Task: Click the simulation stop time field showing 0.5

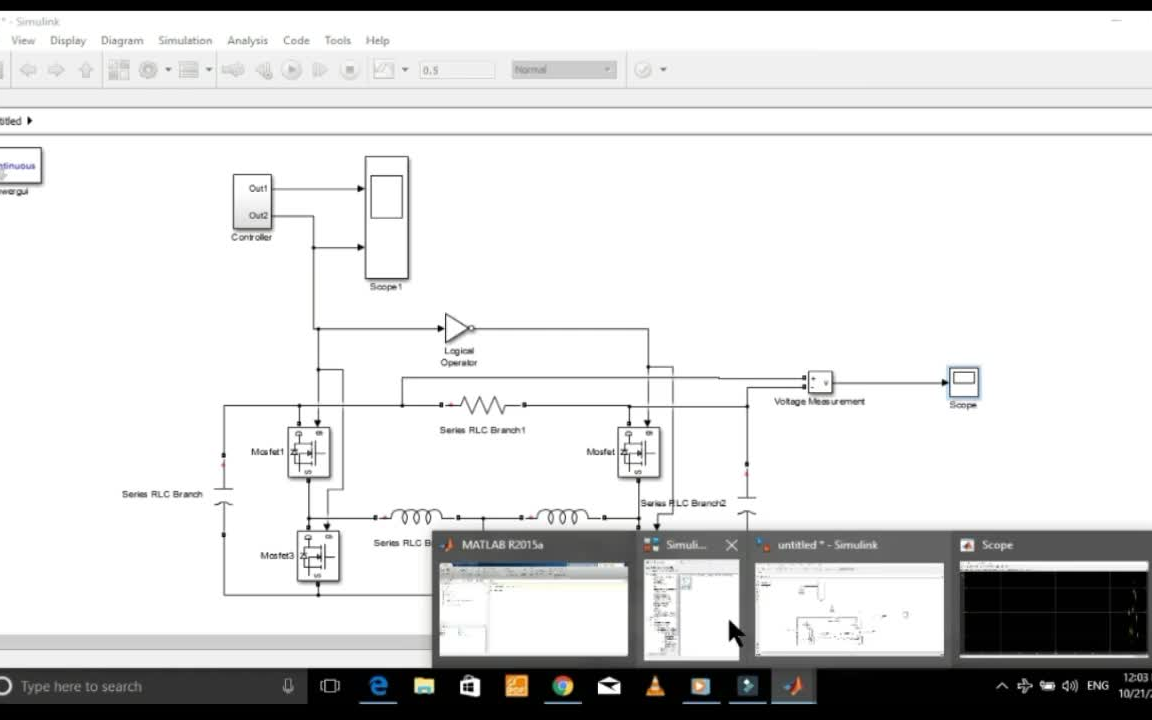Action: pos(456,69)
